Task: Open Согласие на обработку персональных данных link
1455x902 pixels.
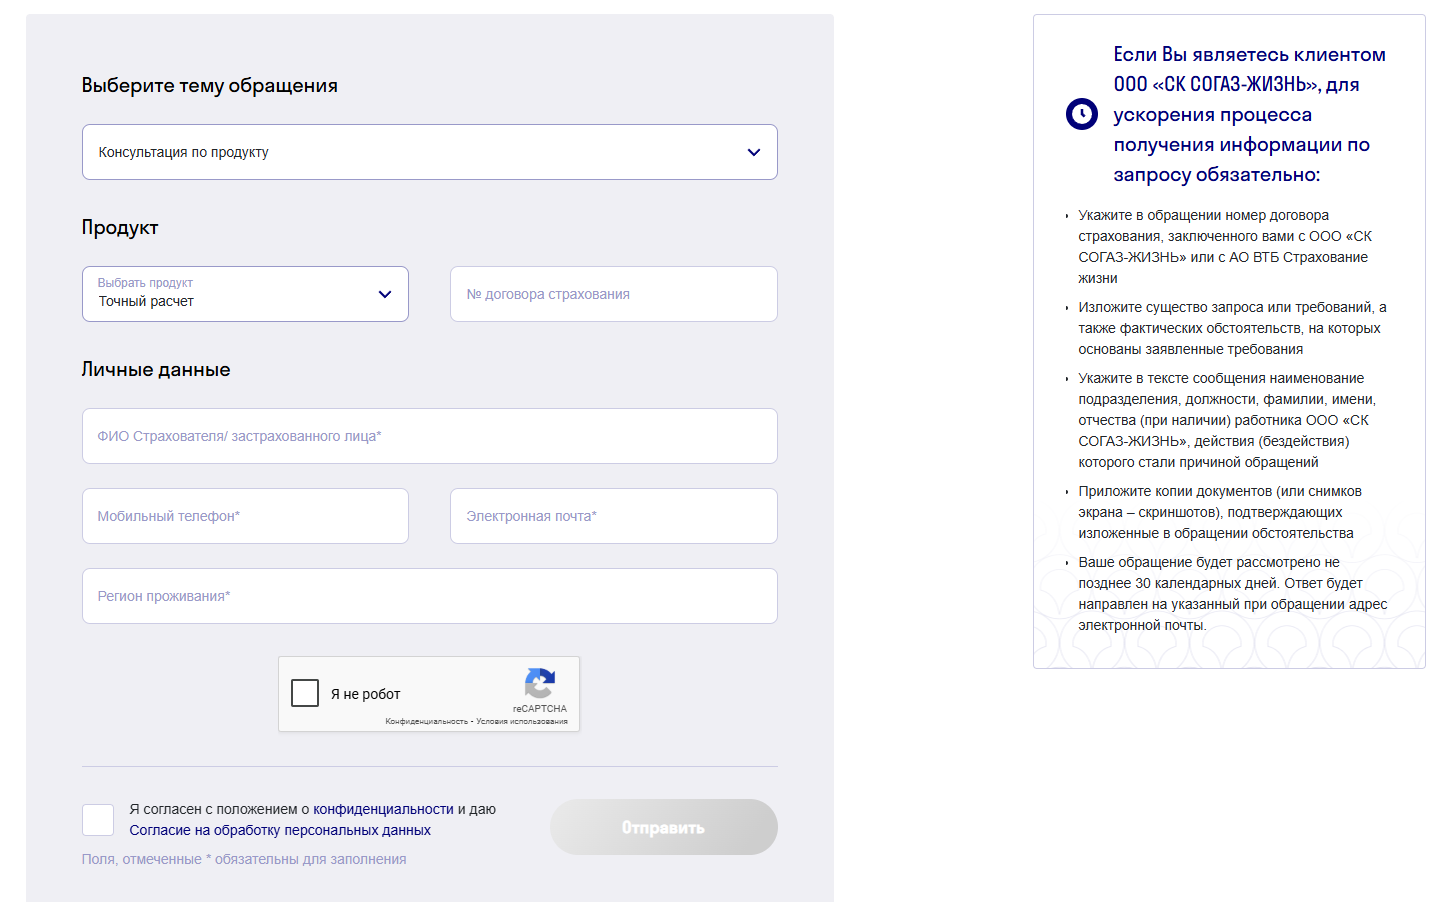Action: coord(280,830)
